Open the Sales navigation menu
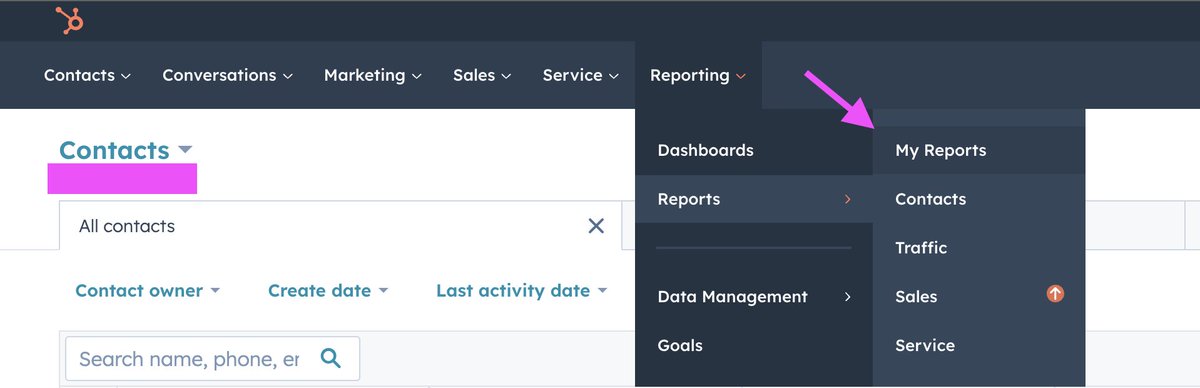Image resolution: width=1200 pixels, height=388 pixels. [482, 75]
